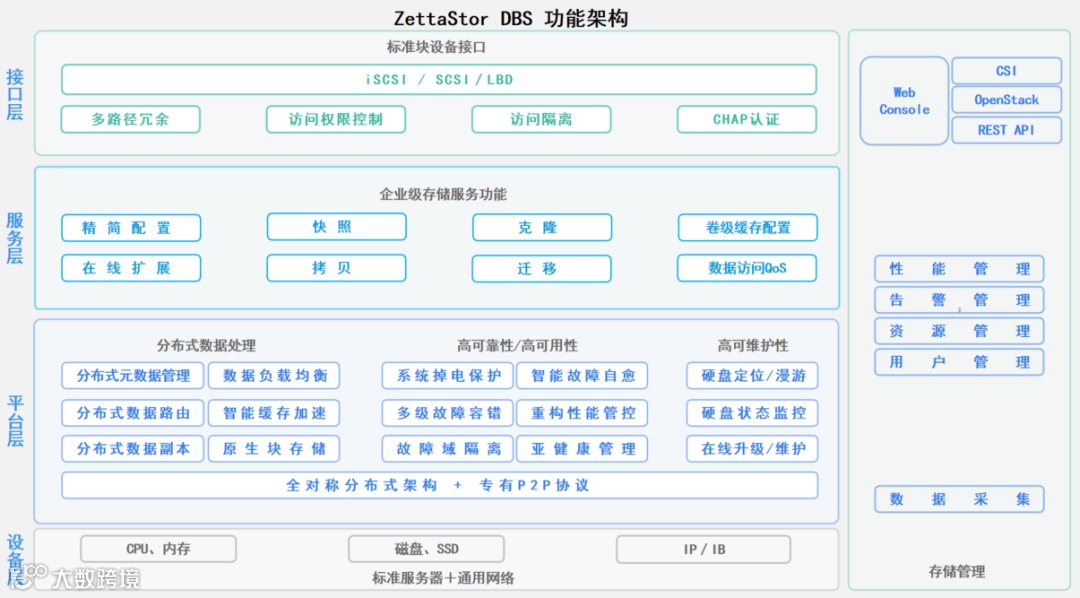The image size is (1080, 598).
Task: Select the 数据采集 box
Action: (959, 499)
